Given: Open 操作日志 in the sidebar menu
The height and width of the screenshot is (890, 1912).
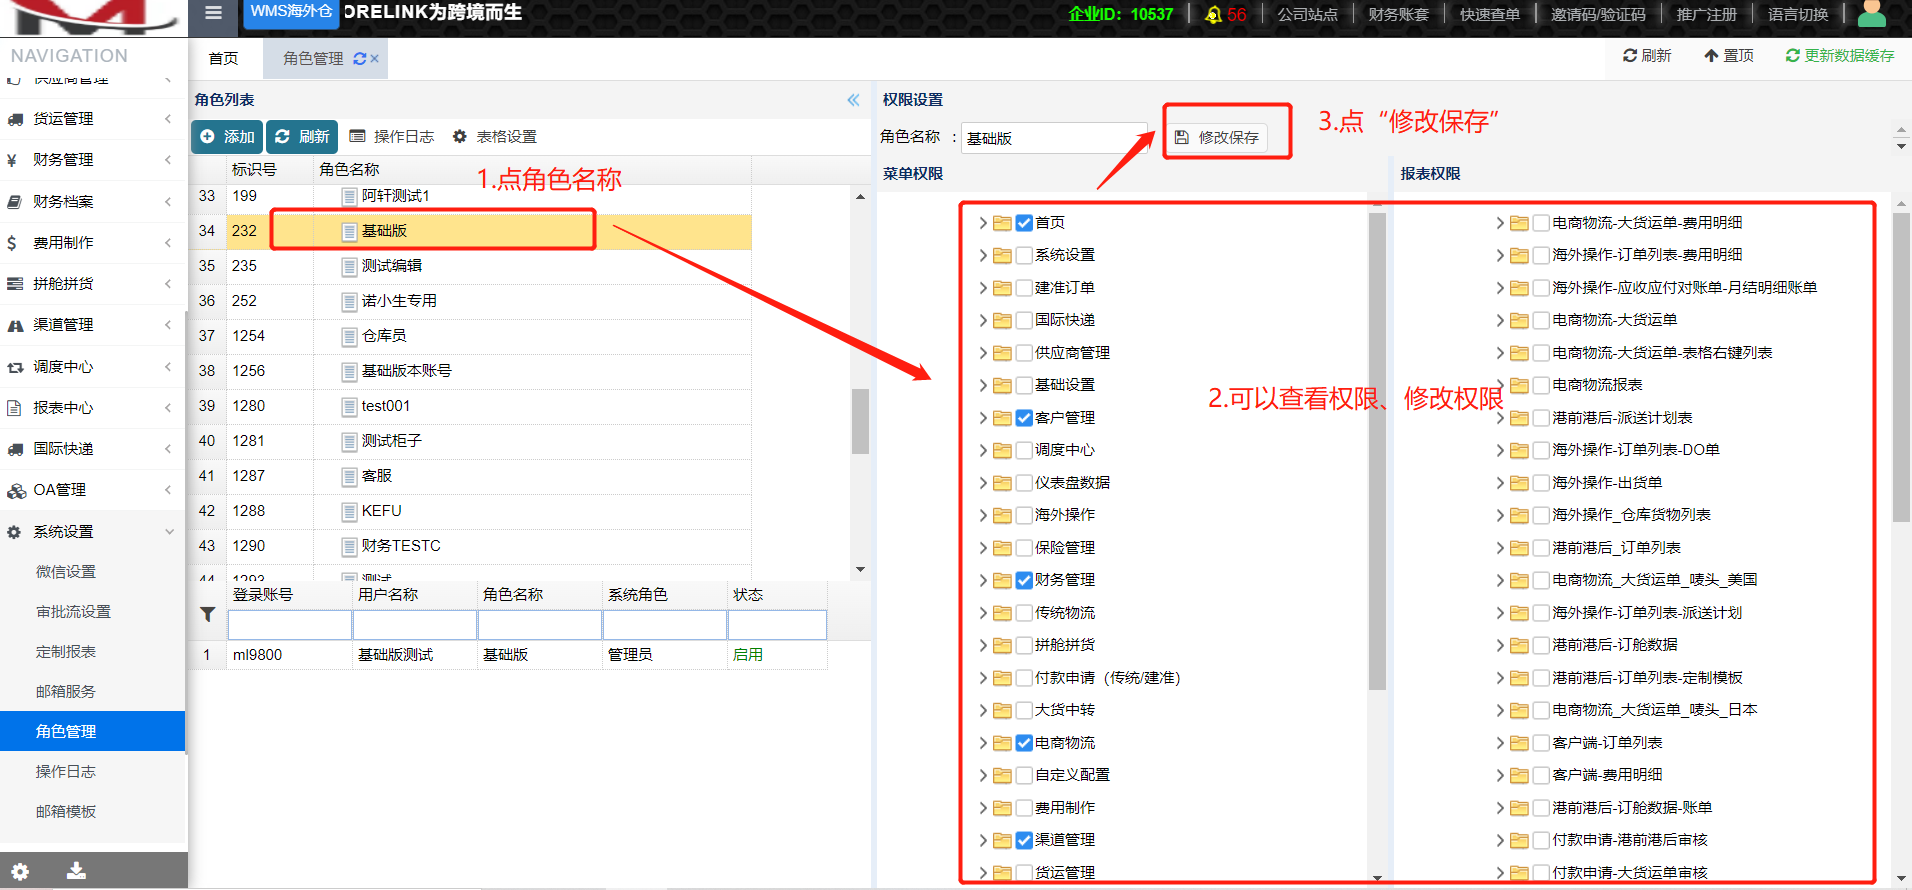Looking at the screenshot, I should 66,772.
